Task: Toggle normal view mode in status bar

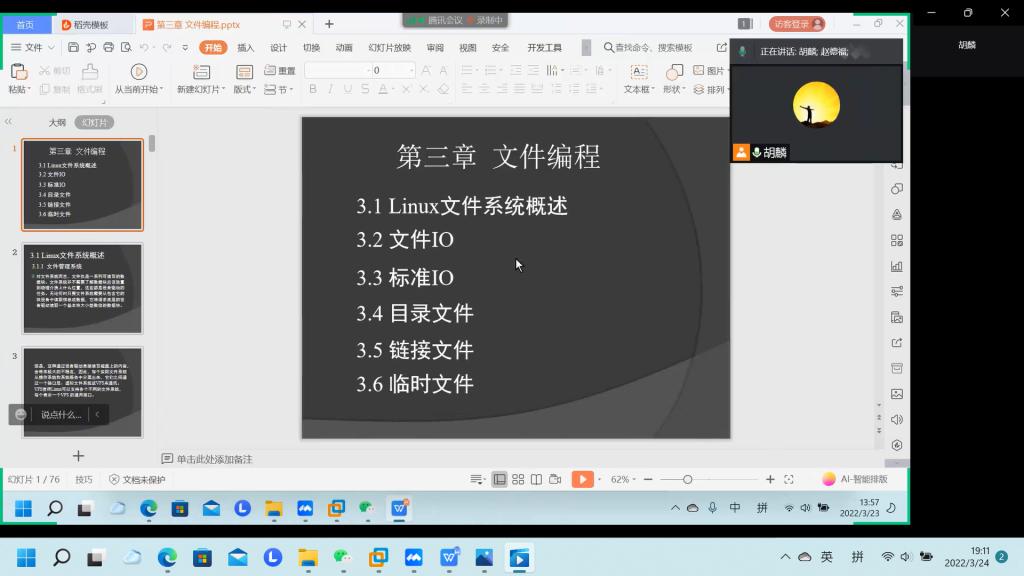Action: 499,480
